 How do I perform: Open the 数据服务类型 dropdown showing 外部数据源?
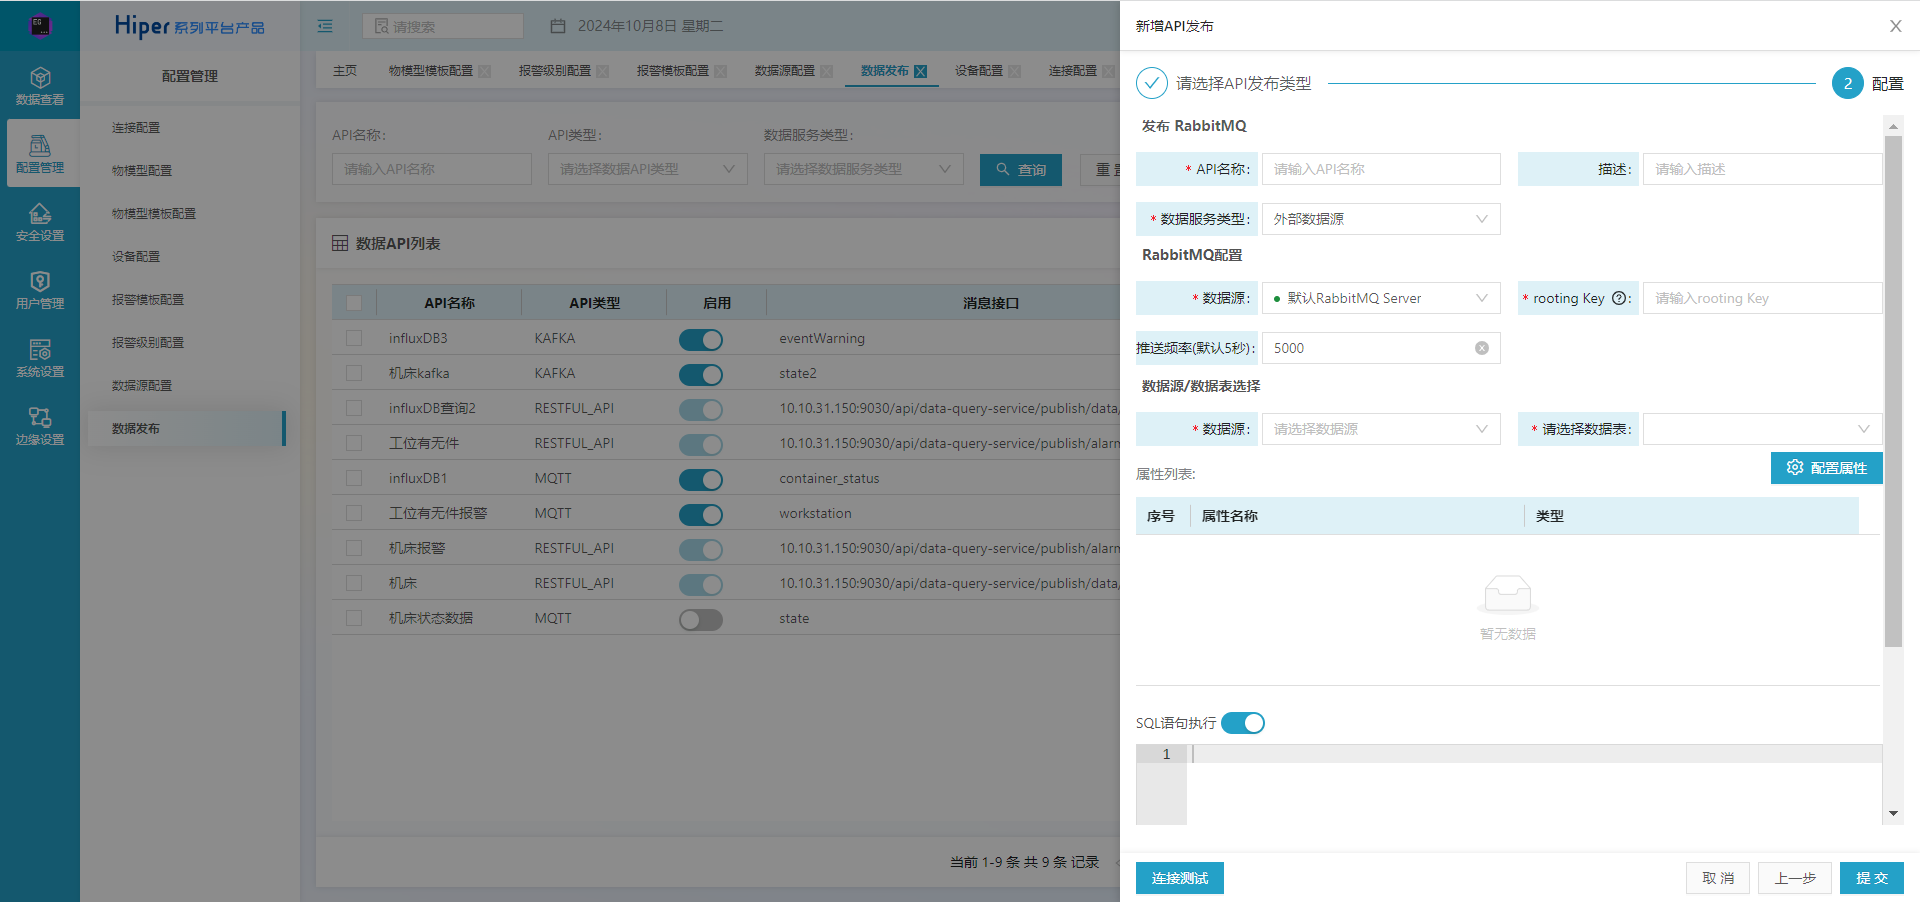[1381, 219]
